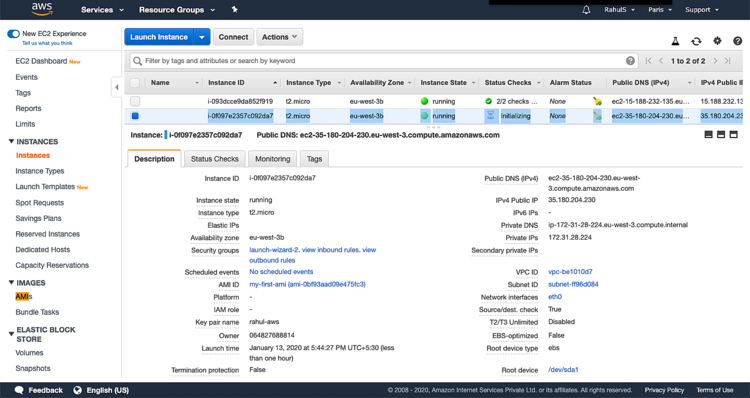Go to last page of results

click(728, 61)
